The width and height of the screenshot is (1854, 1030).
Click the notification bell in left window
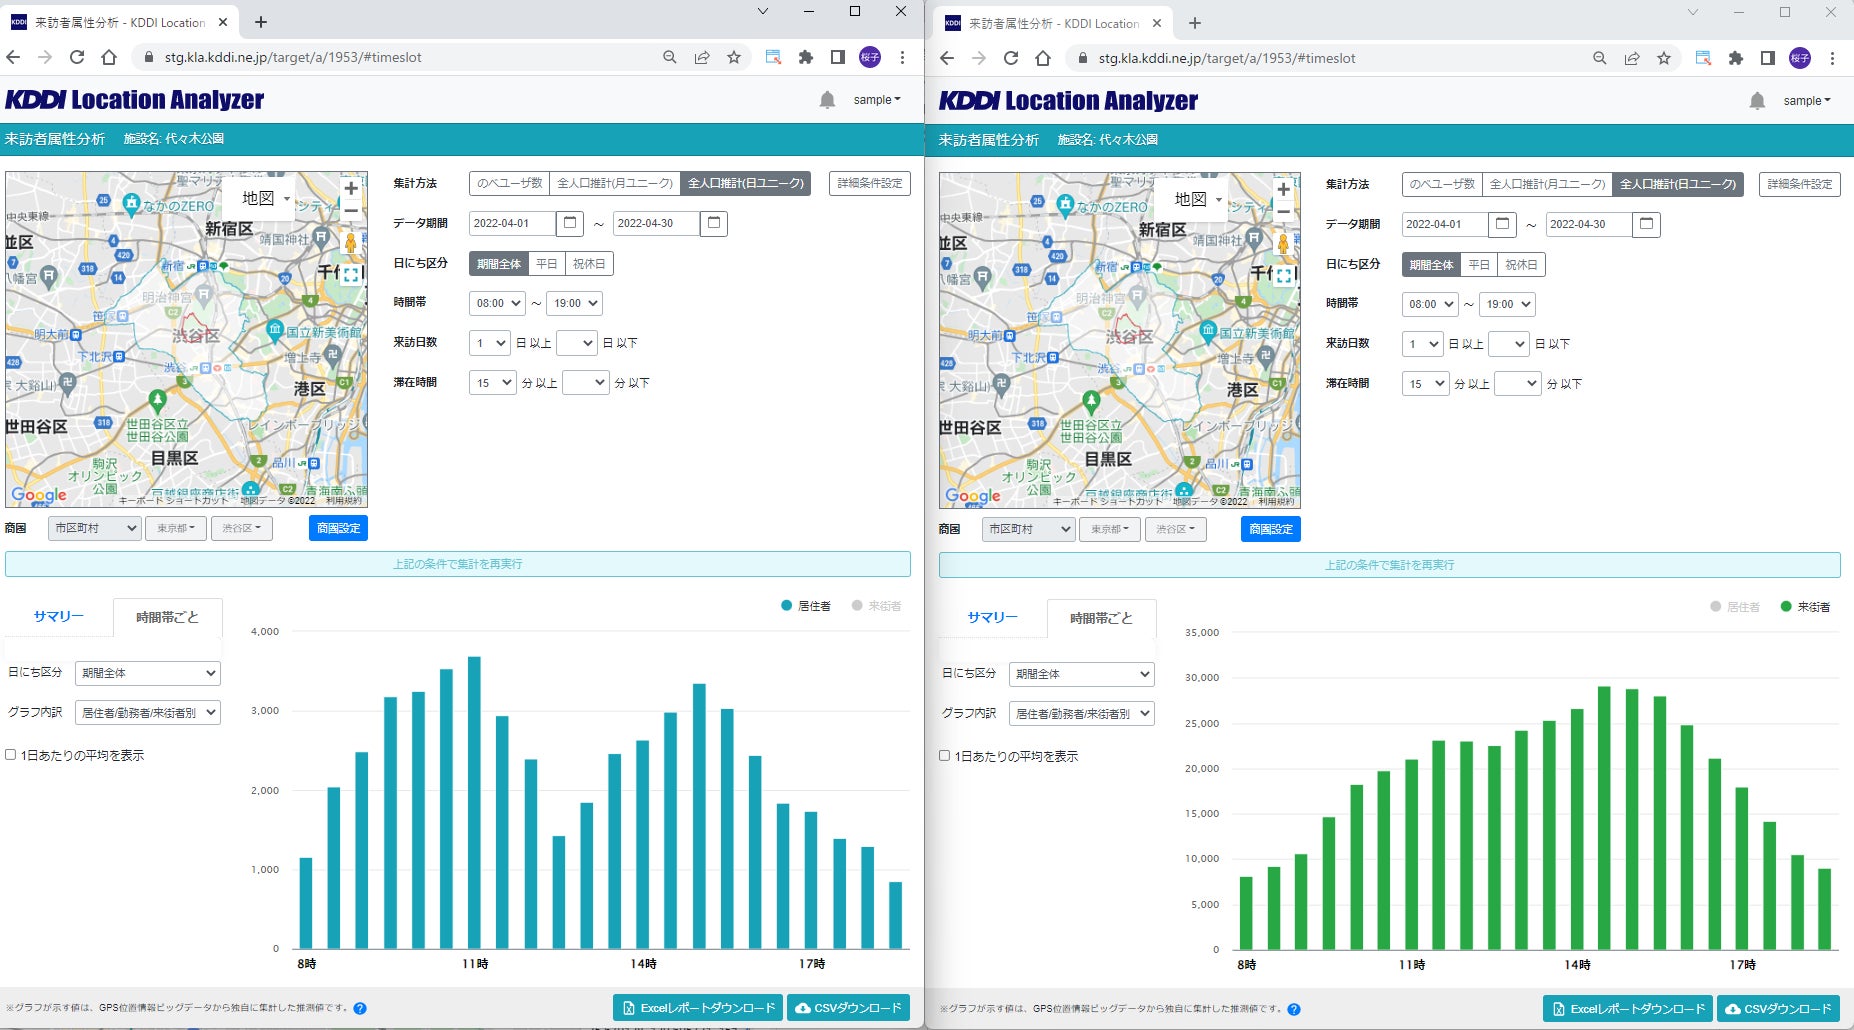point(827,100)
